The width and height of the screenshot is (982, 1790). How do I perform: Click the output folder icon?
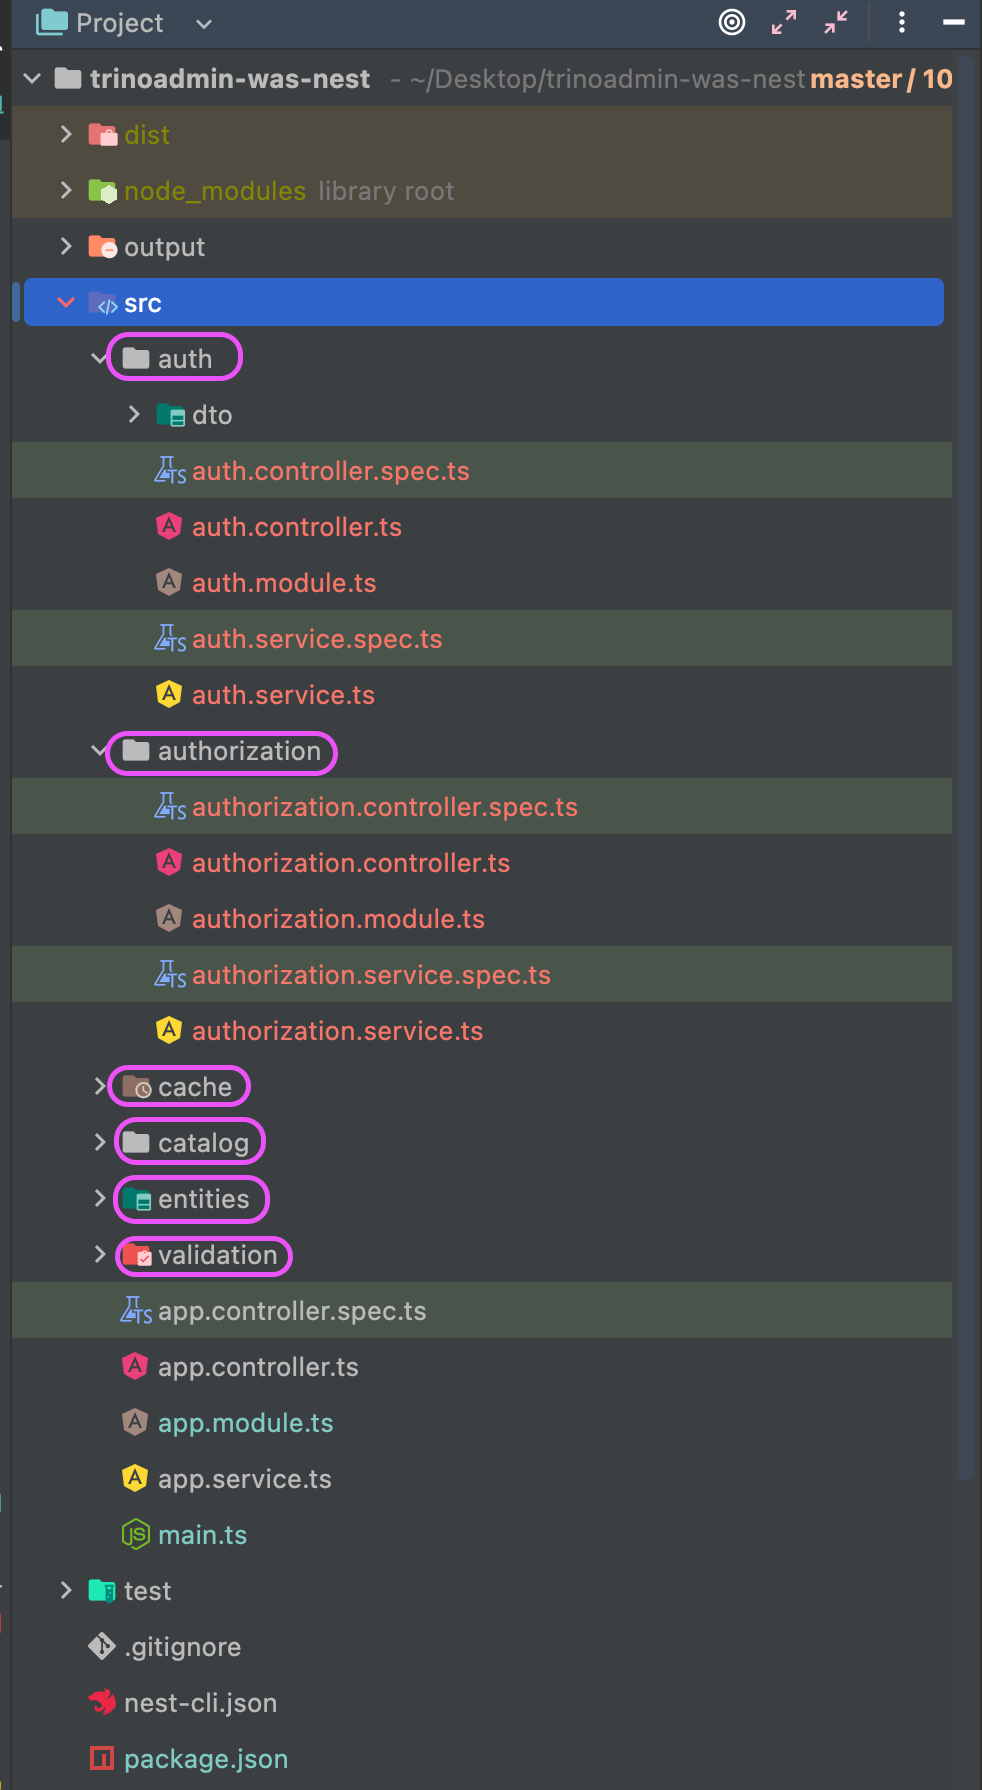(x=103, y=246)
